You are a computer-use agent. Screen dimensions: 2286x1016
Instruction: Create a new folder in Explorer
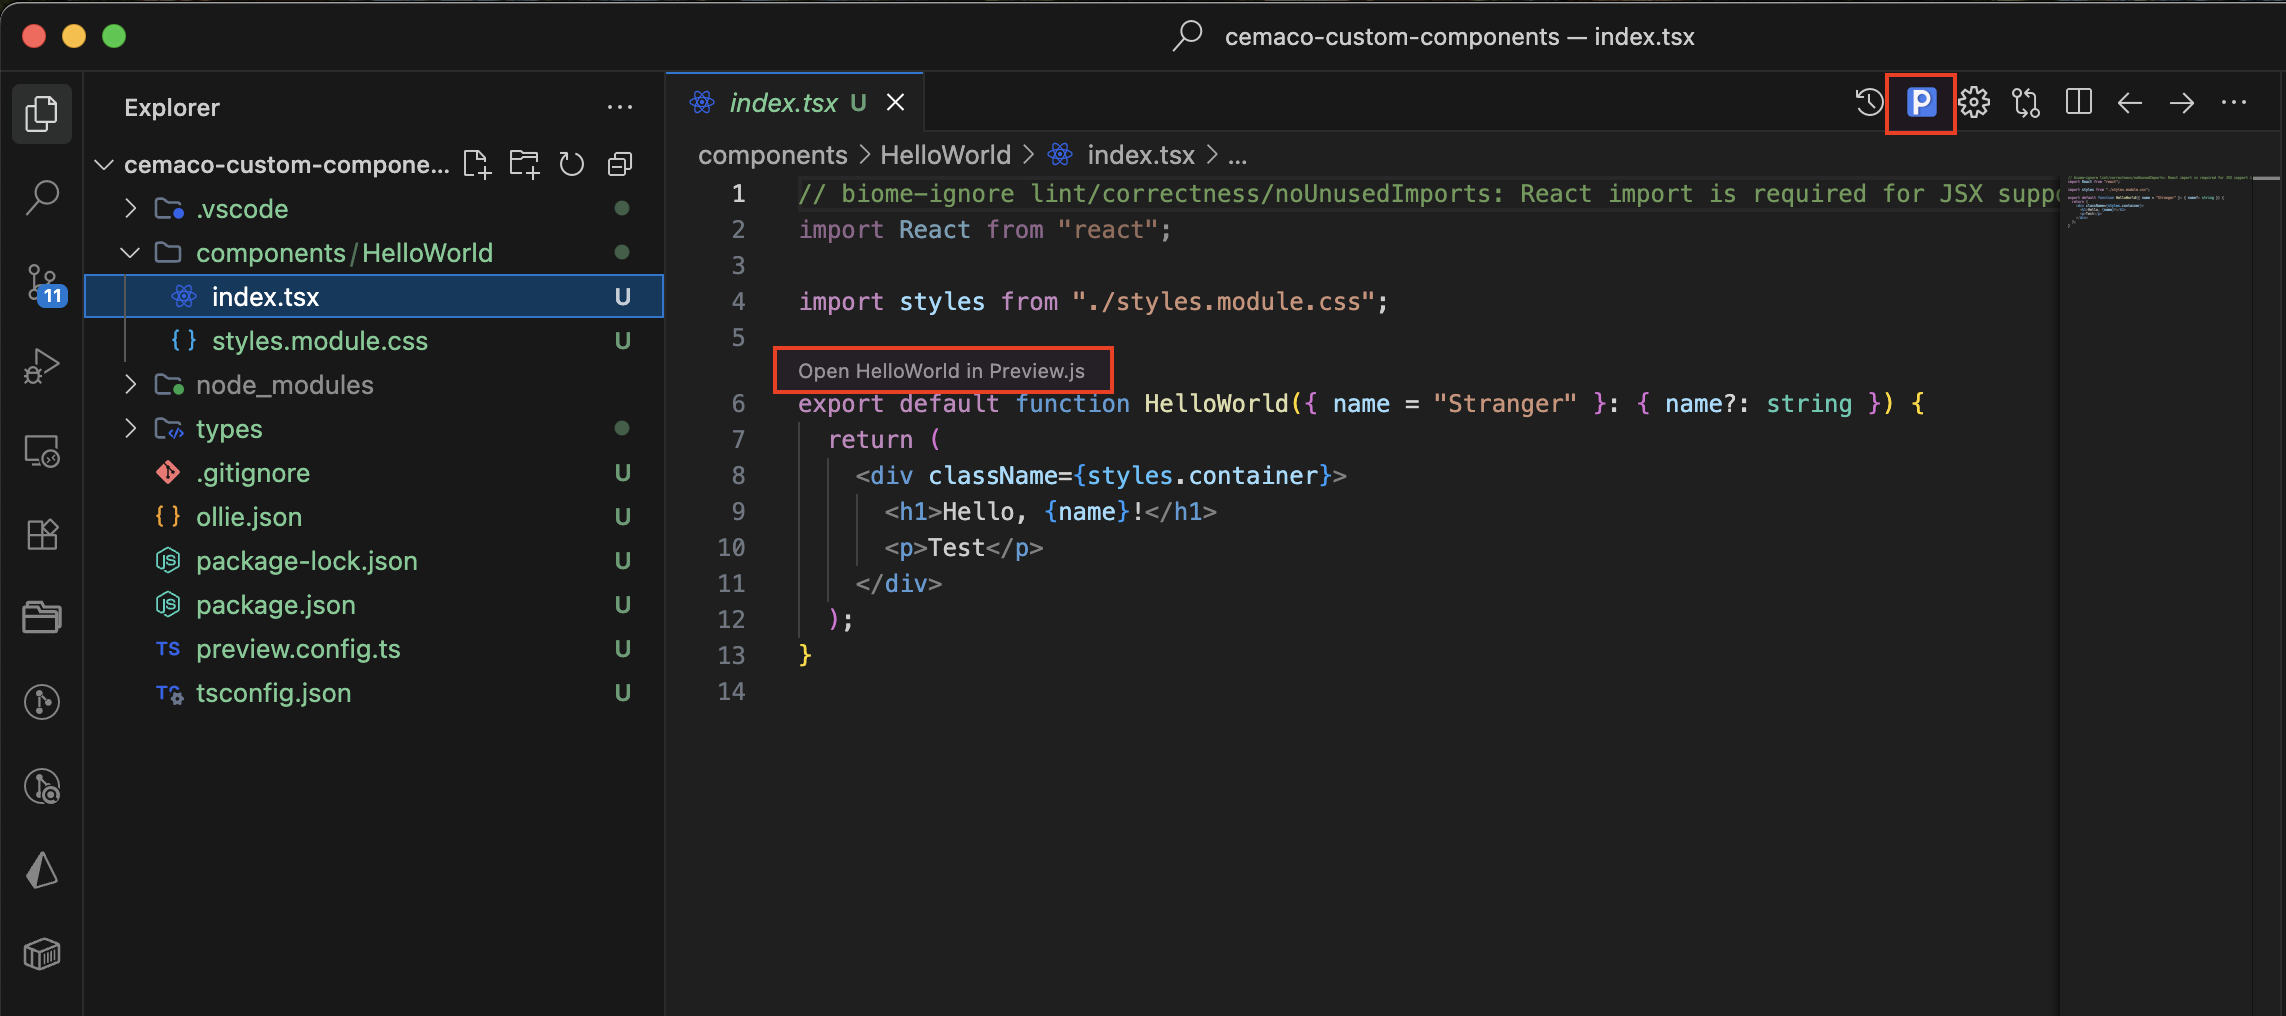coord(524,164)
